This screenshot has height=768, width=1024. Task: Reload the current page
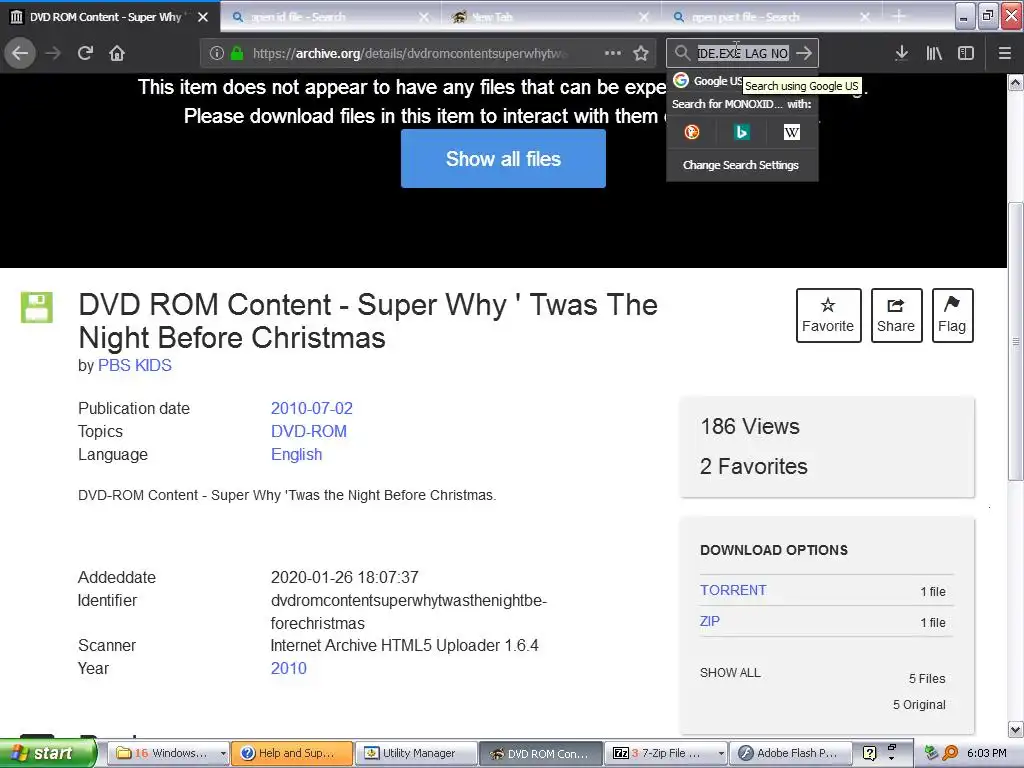point(85,53)
